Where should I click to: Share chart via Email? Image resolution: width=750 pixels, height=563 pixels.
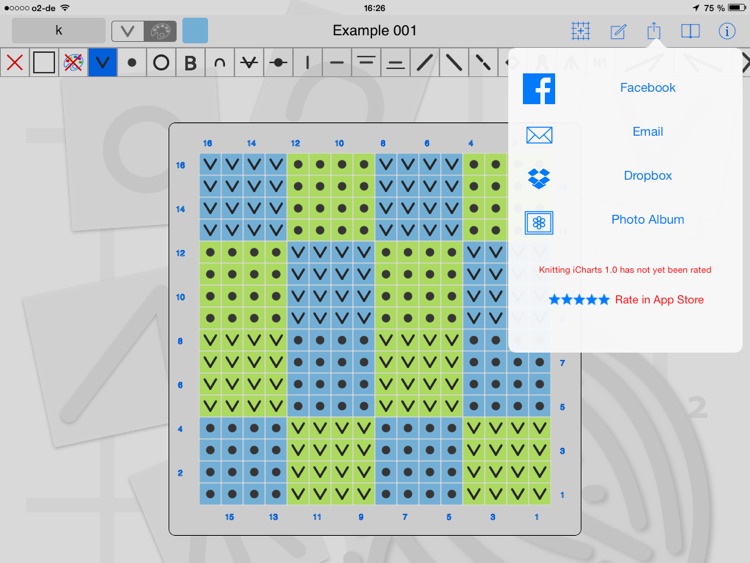point(648,132)
